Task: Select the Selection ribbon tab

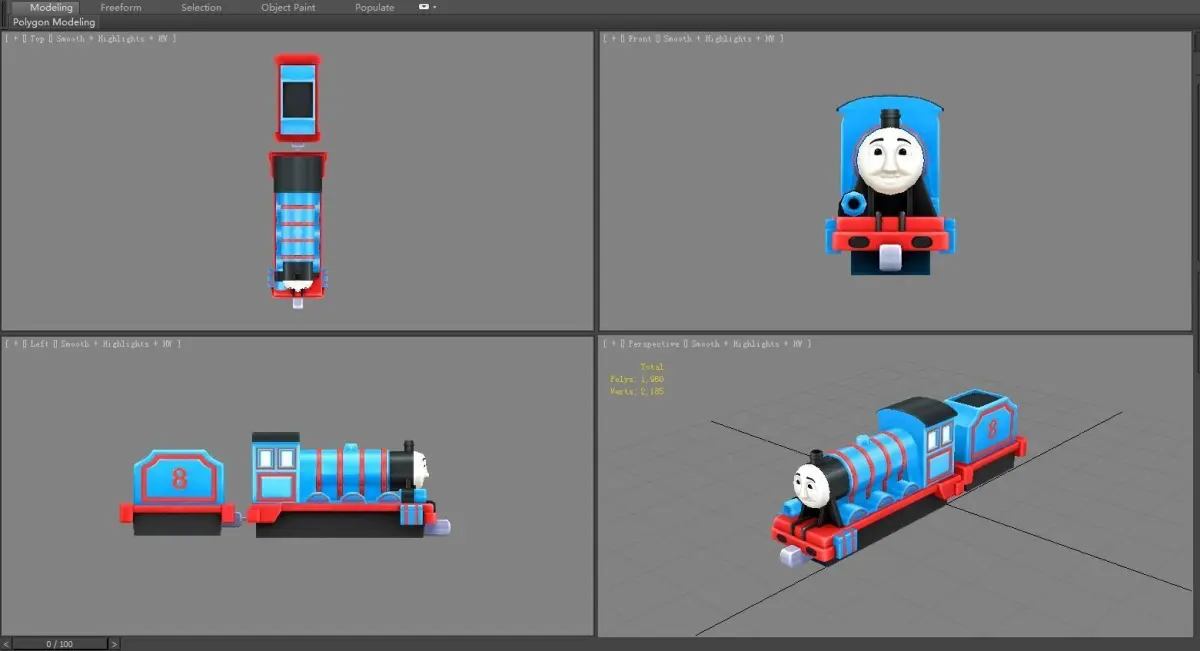Action: pos(201,7)
